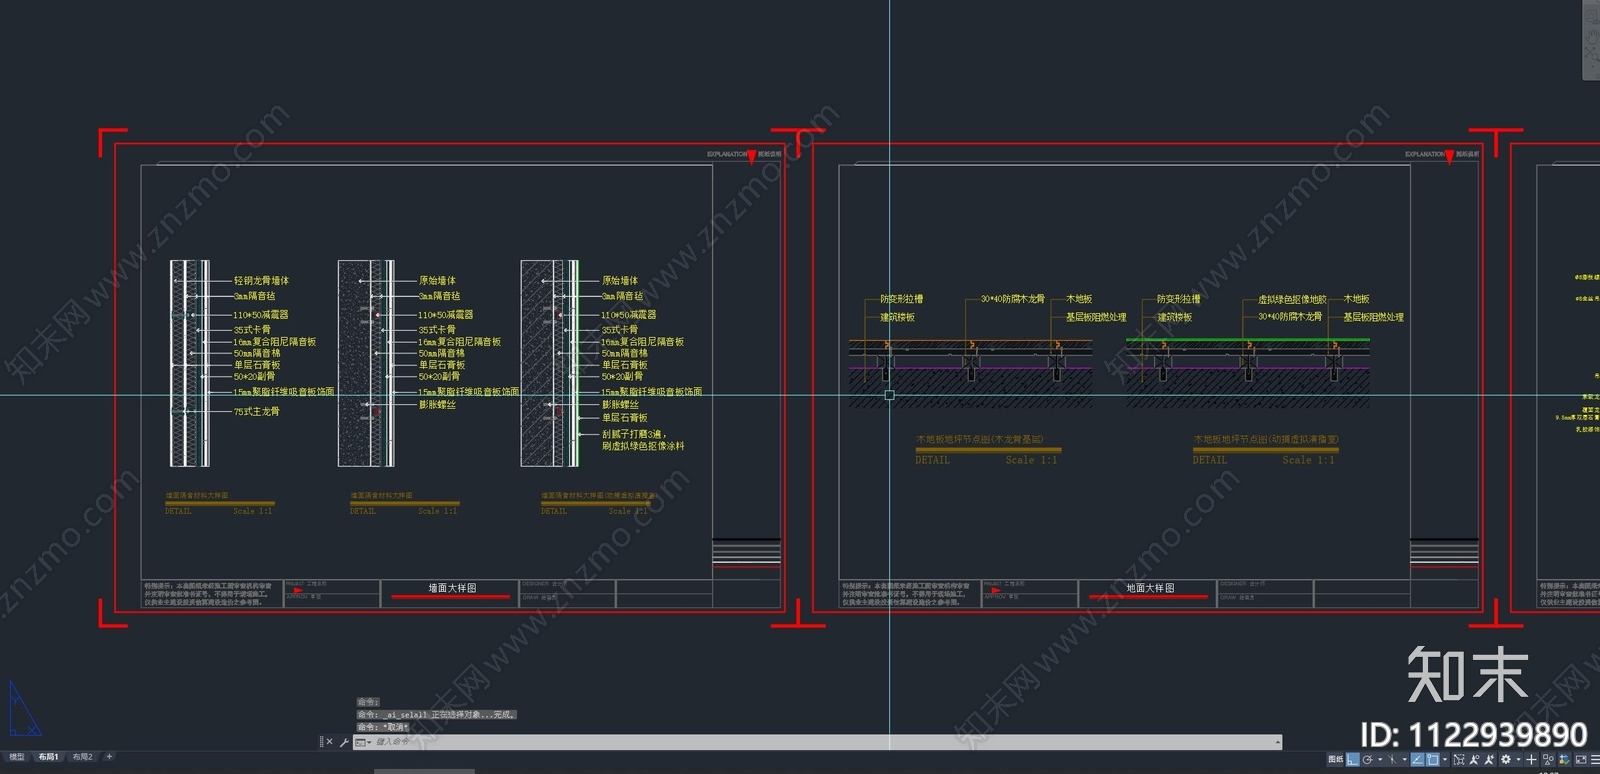1600x774 pixels.
Task: Open object snap settings dropdown
Action: [x=1445, y=759]
